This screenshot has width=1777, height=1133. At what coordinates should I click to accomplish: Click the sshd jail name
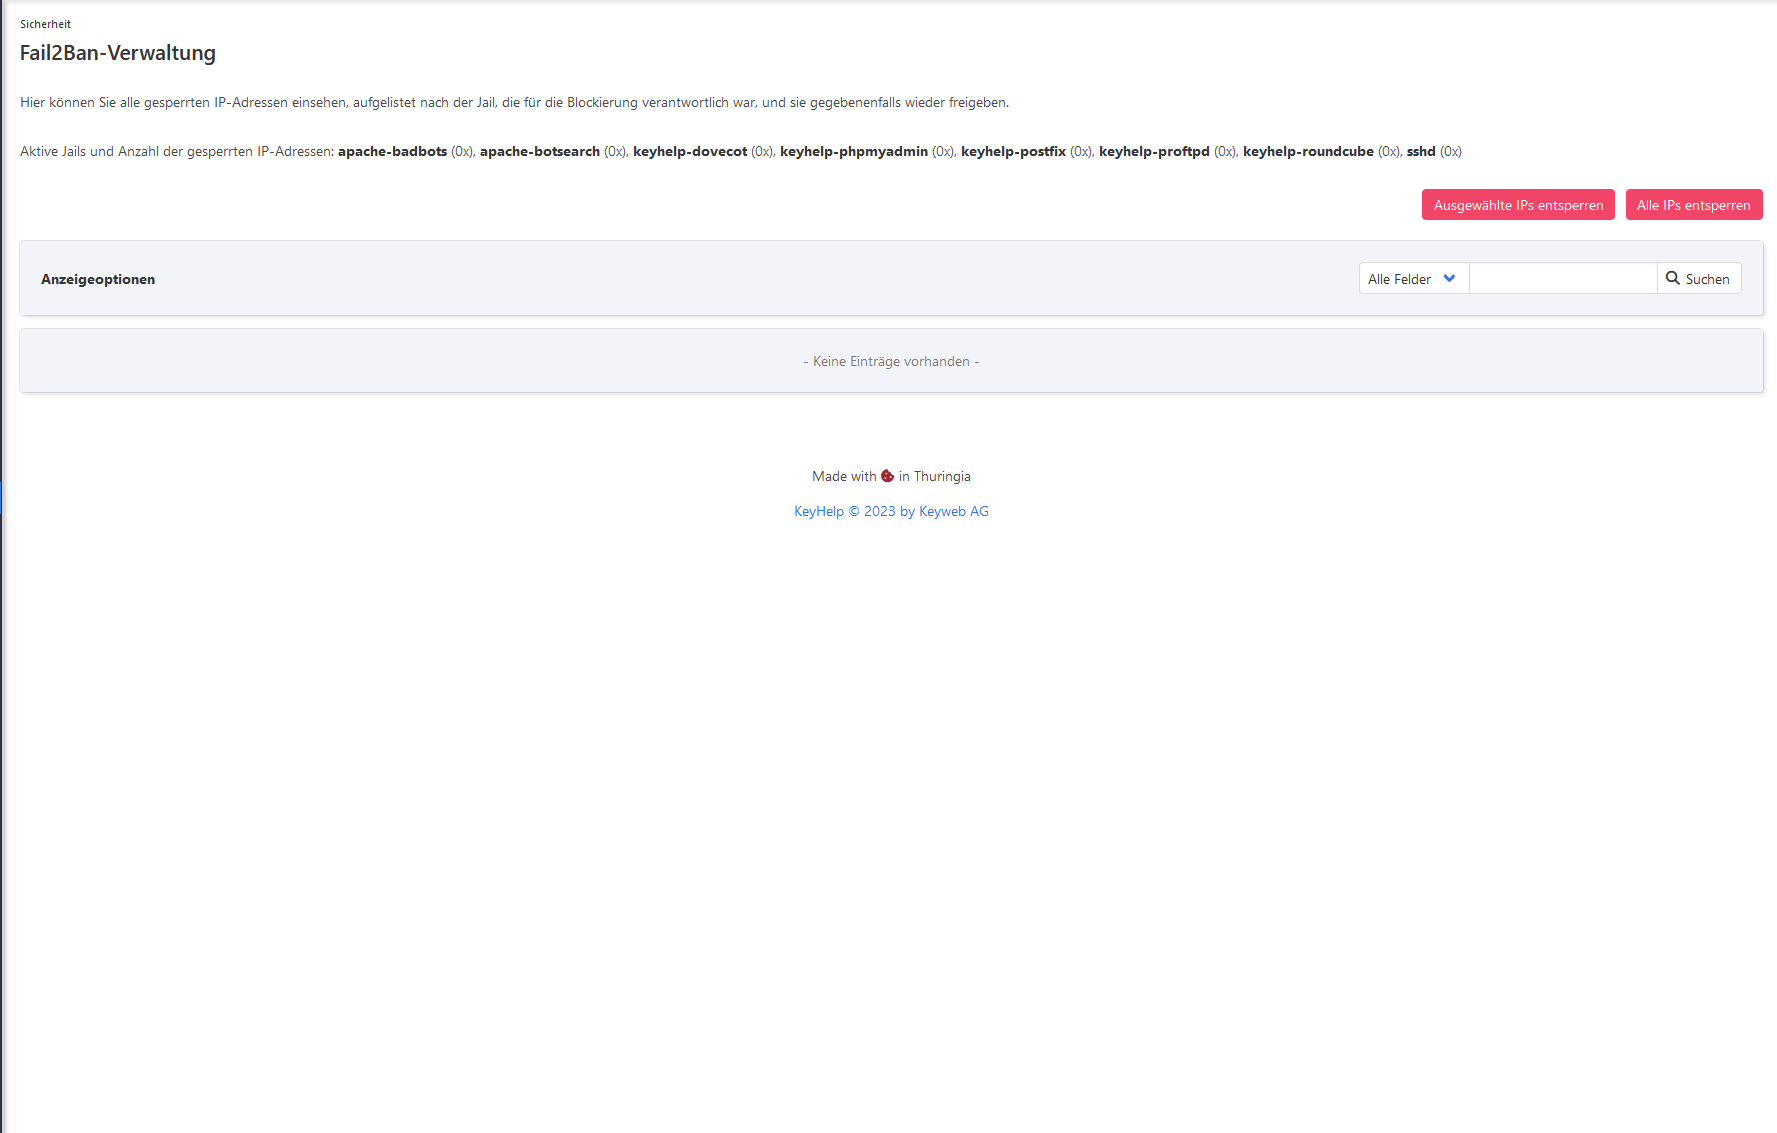pyautogui.click(x=1420, y=152)
